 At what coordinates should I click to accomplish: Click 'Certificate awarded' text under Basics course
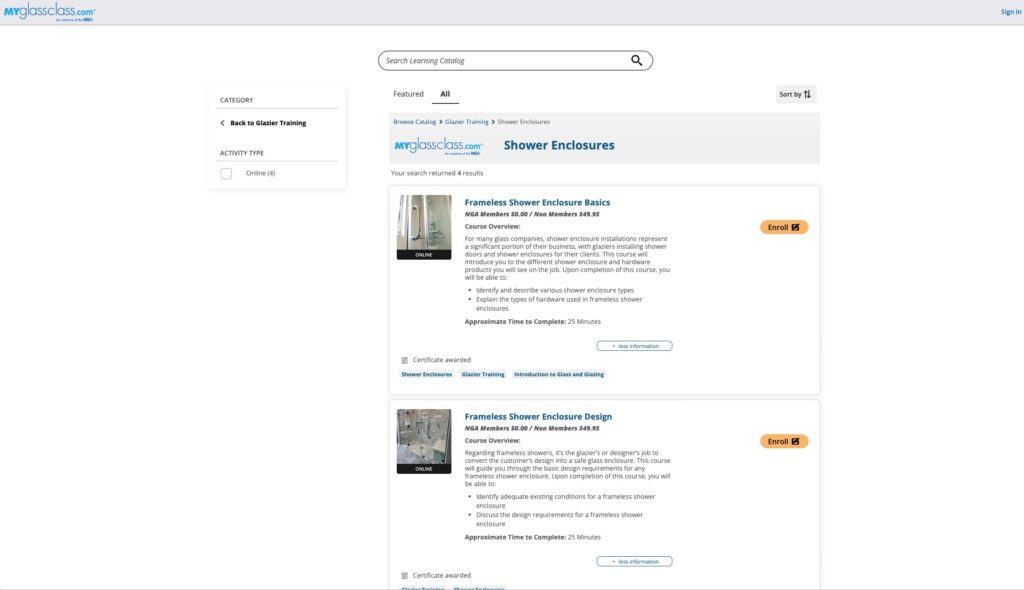(441, 360)
